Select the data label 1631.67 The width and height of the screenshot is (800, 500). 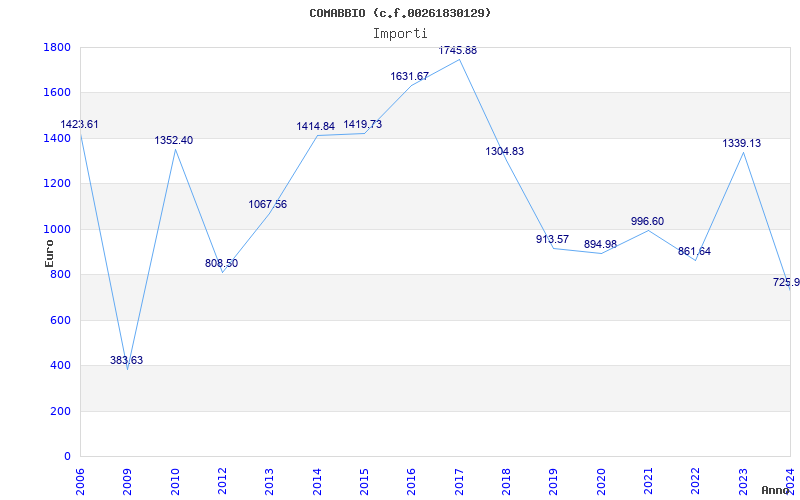tap(410, 77)
